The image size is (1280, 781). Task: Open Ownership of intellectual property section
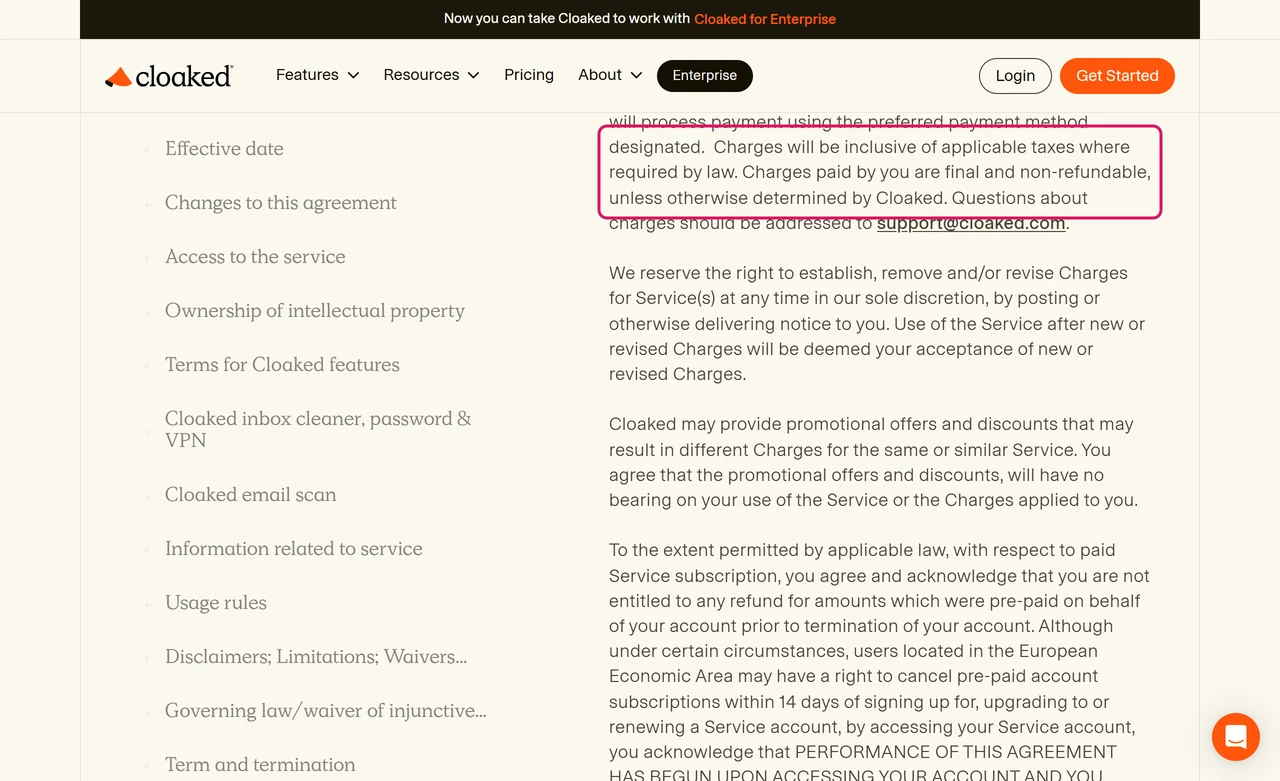click(315, 311)
